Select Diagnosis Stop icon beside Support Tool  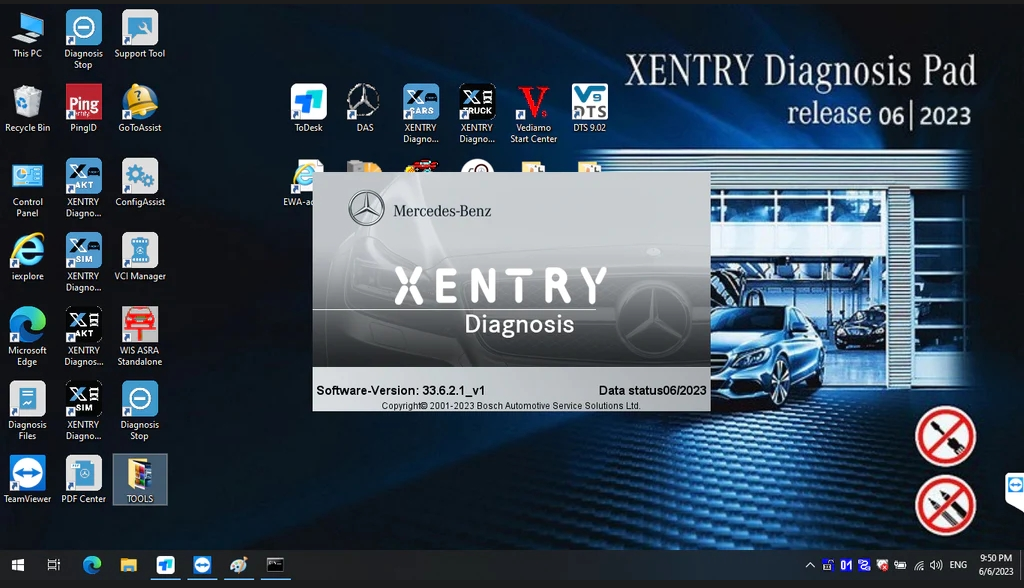[x=84, y=39]
